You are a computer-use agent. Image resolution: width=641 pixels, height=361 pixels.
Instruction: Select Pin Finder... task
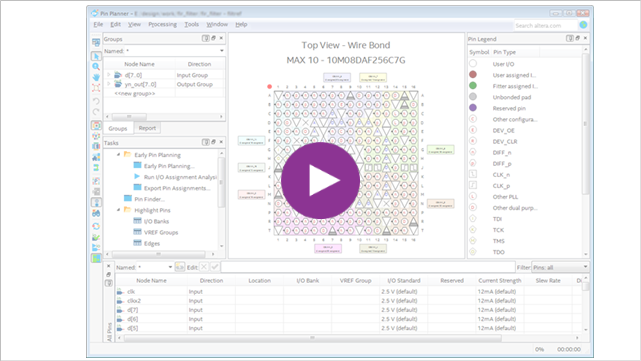tap(149, 199)
